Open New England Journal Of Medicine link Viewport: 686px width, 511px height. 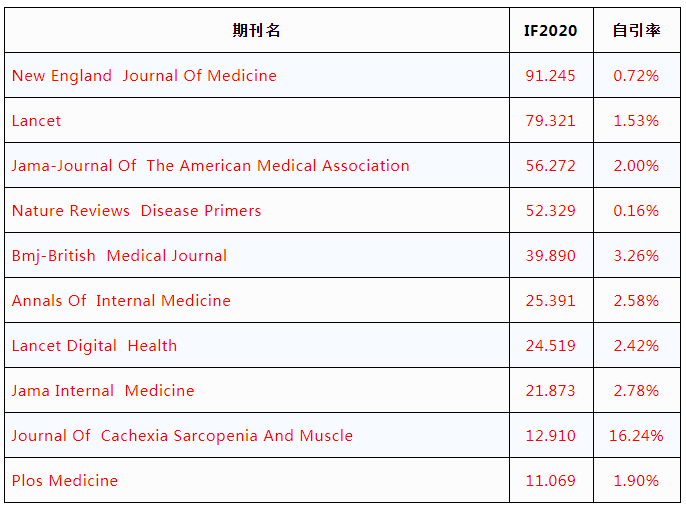[144, 76]
